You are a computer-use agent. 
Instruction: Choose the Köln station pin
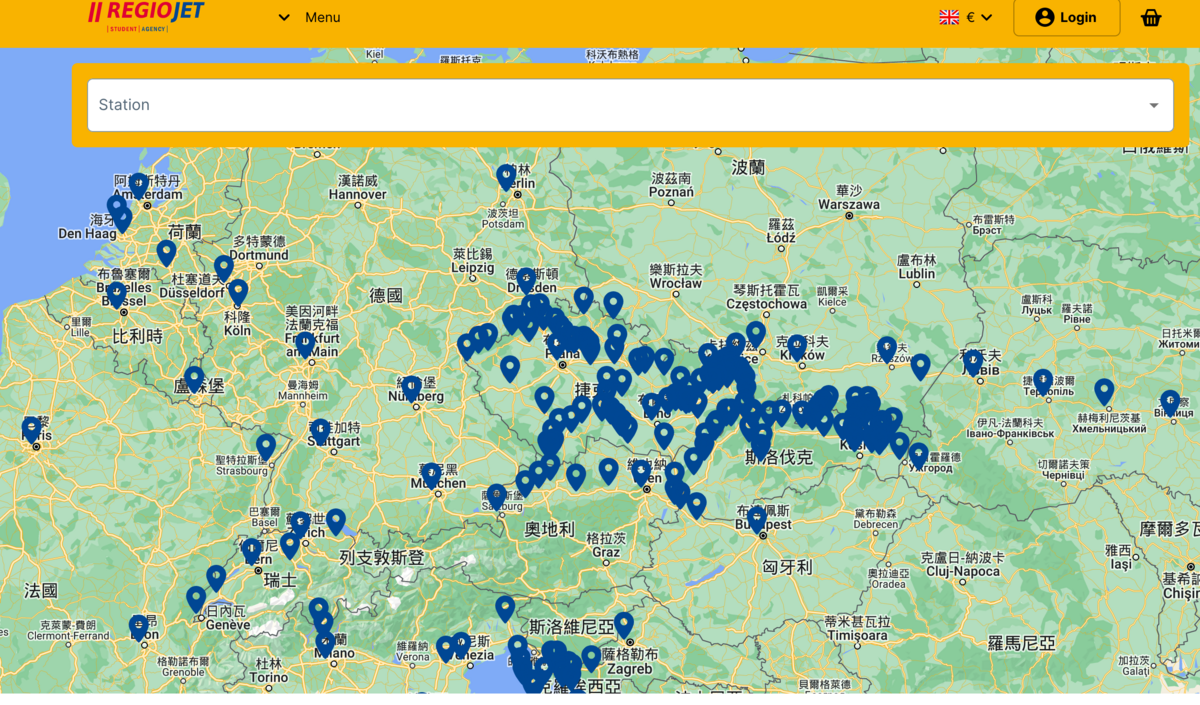tap(238, 292)
